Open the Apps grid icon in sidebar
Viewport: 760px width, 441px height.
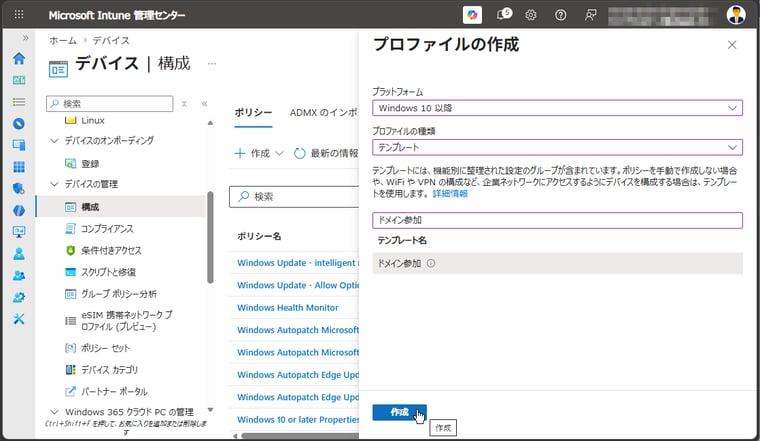tap(19, 167)
